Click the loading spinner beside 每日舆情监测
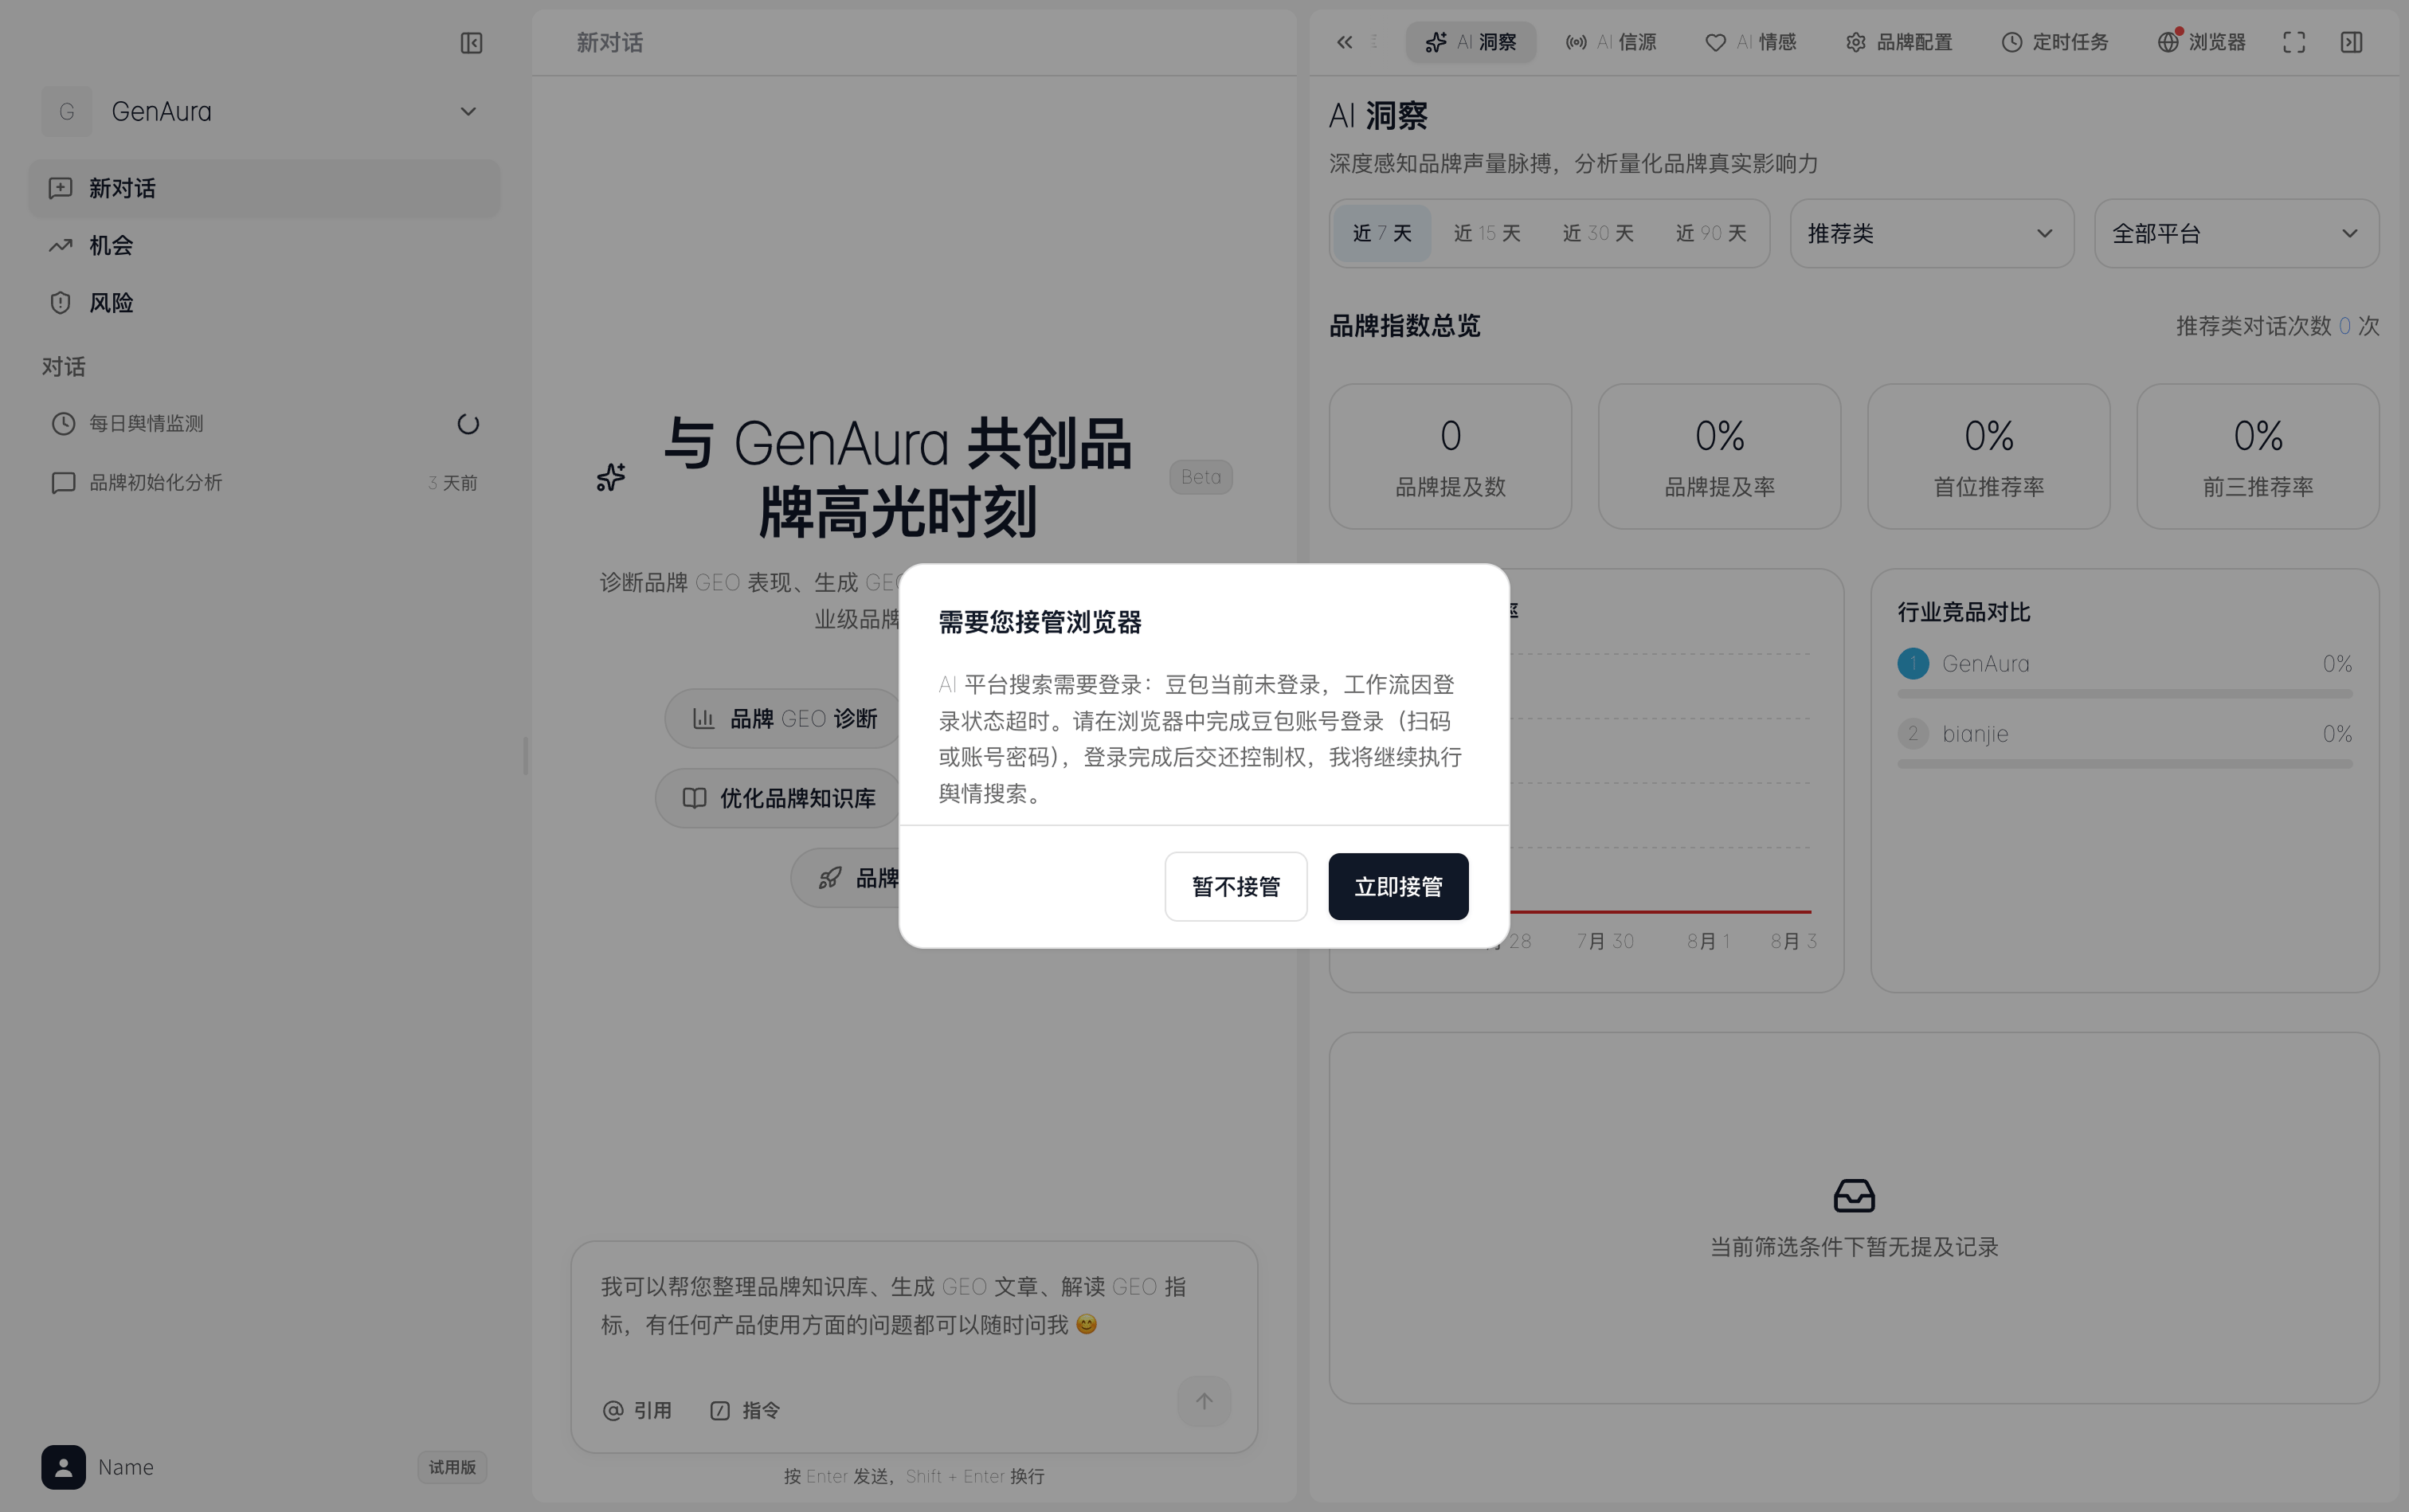 coord(468,424)
